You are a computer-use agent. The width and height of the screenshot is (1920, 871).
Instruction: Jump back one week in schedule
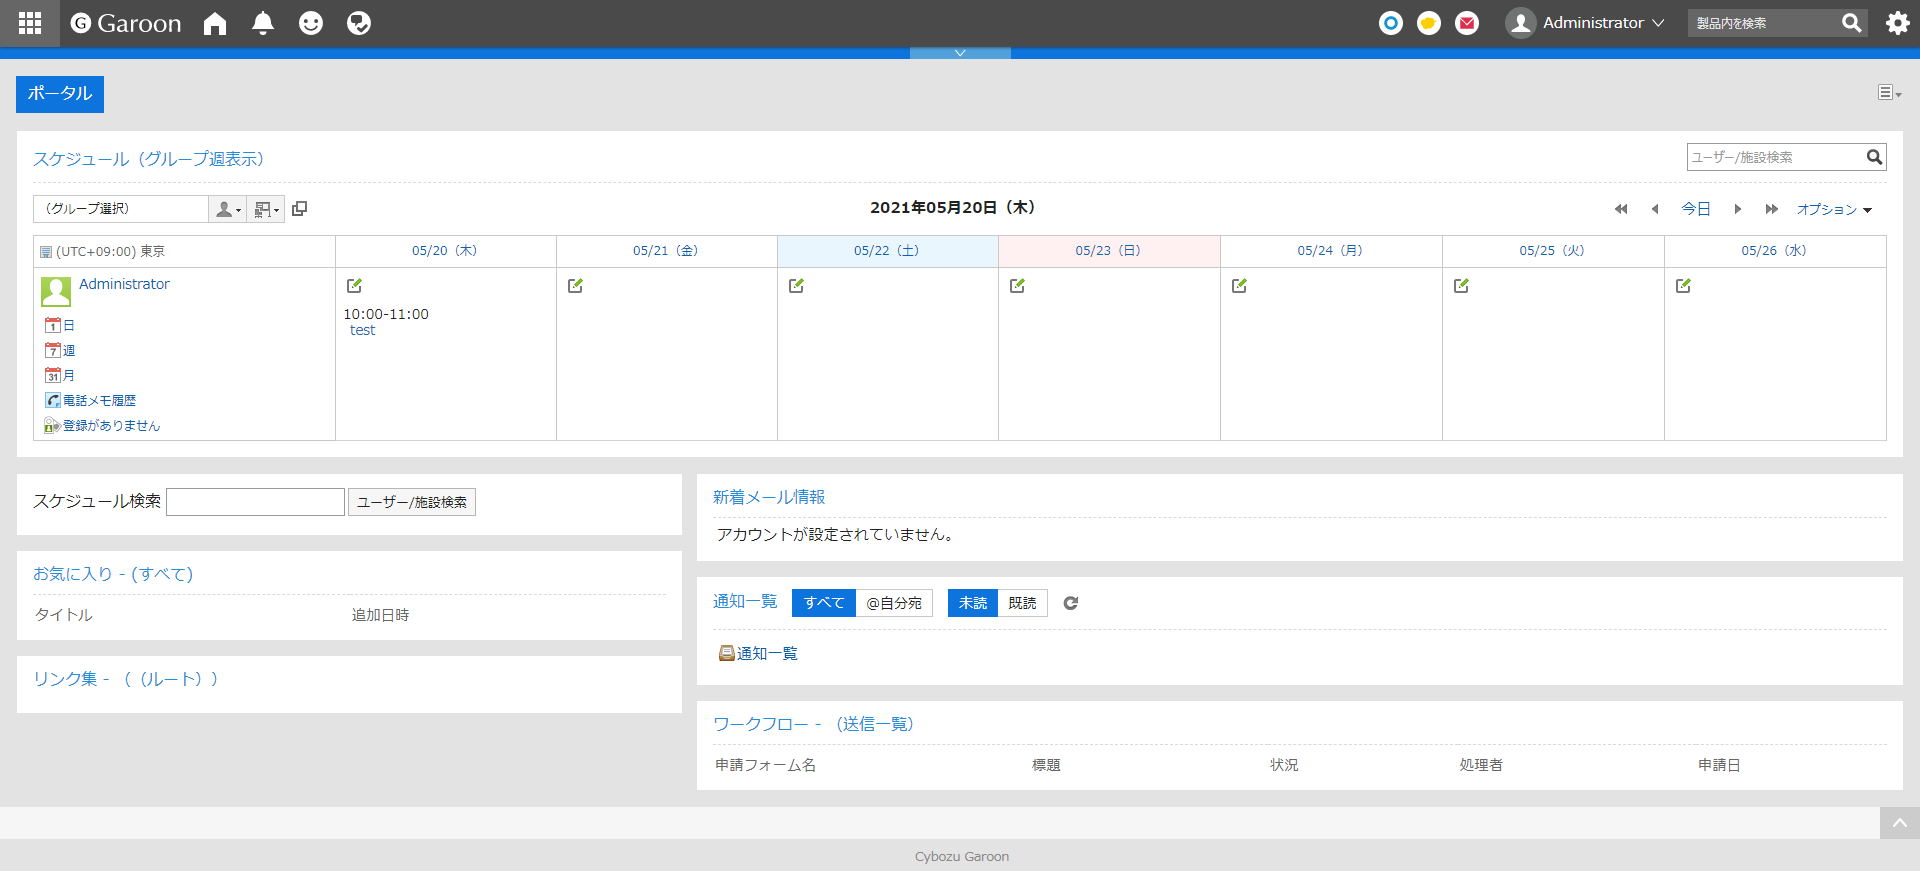(1621, 209)
